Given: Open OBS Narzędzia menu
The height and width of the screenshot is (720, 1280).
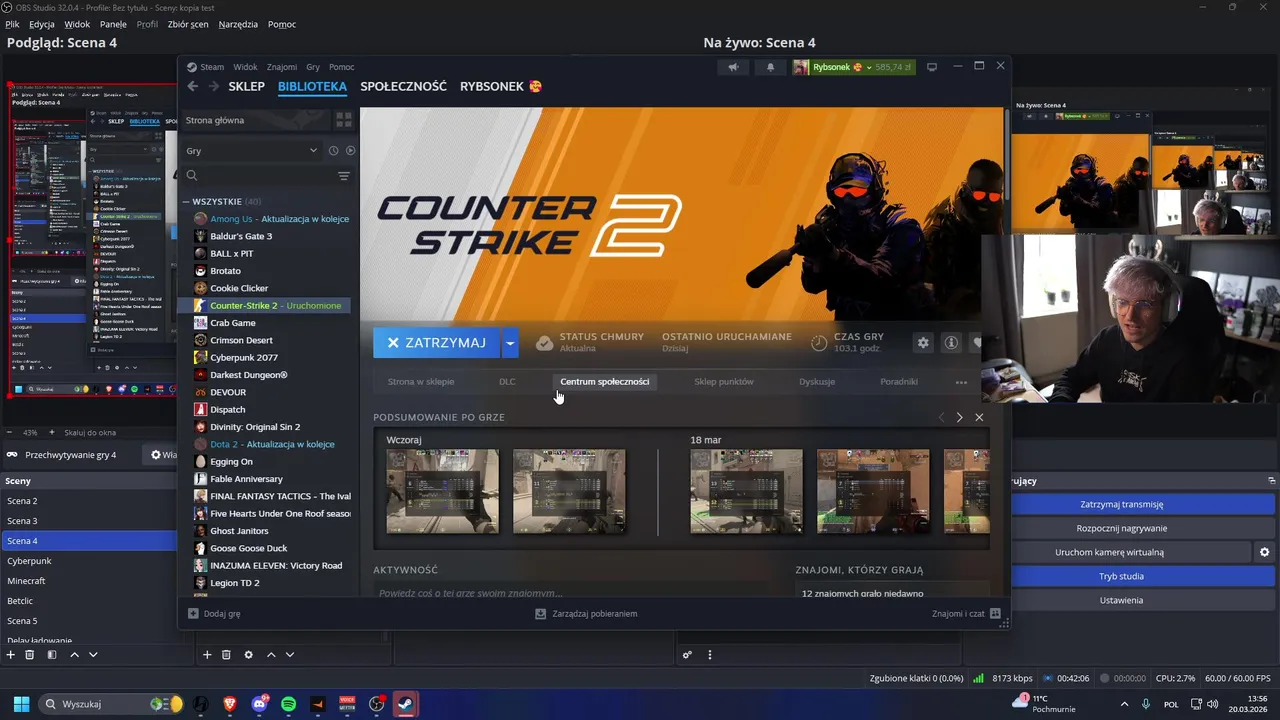Looking at the screenshot, I should coord(238,24).
